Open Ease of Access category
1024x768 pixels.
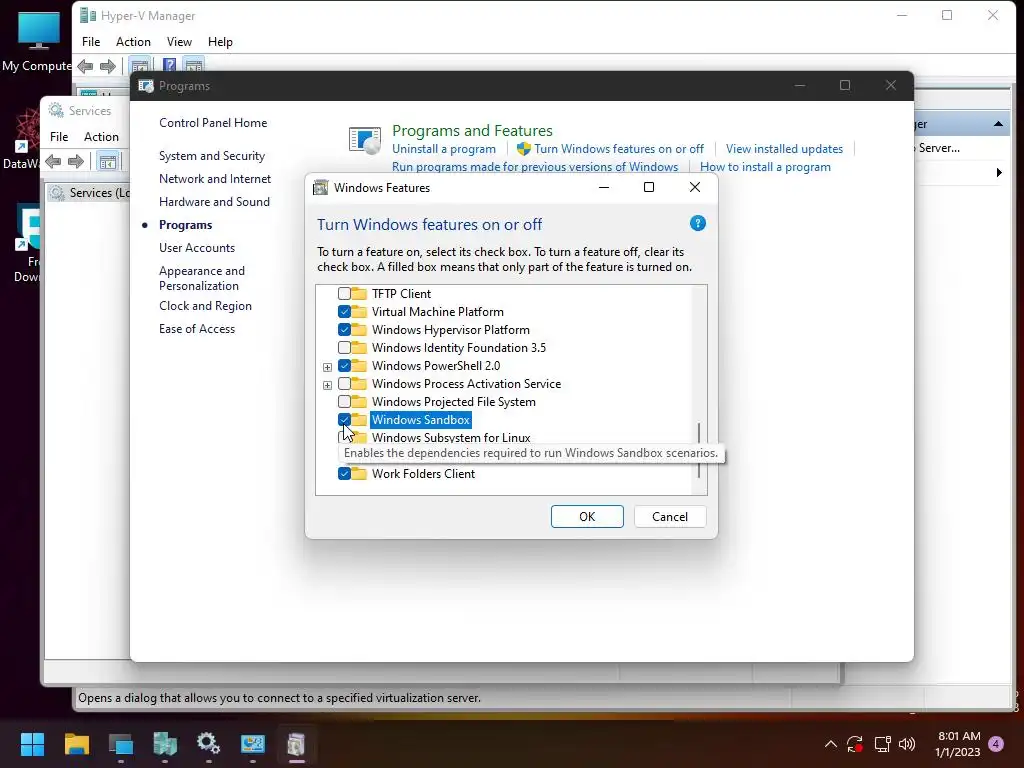(197, 328)
